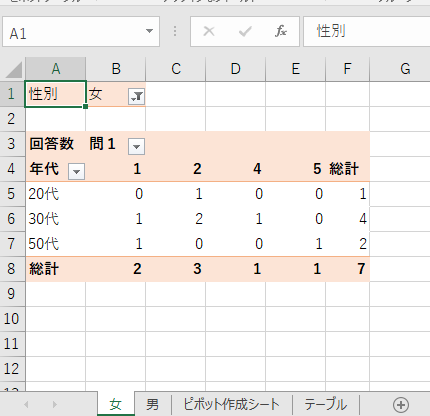The image size is (430, 416).
Task: Open the Insert Function fx dialog
Action: [281, 31]
